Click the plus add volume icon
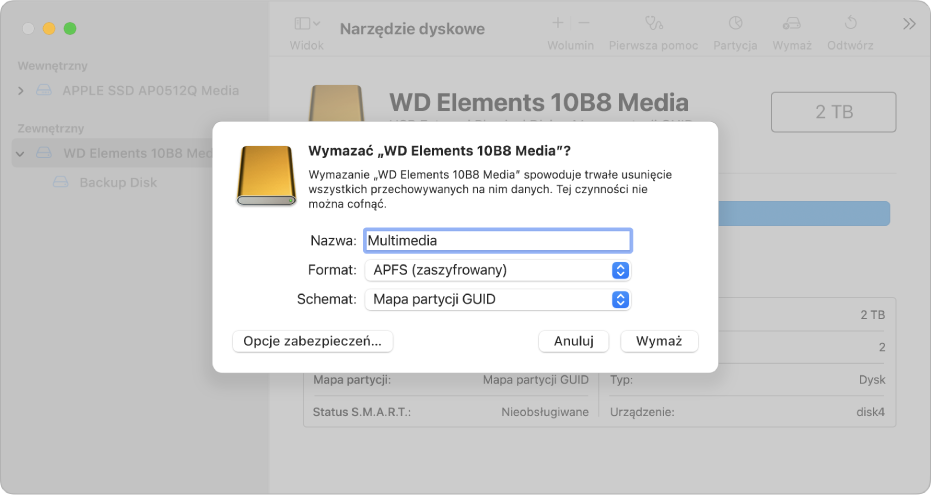Image resolution: width=931 pixels, height=495 pixels. coord(557,23)
